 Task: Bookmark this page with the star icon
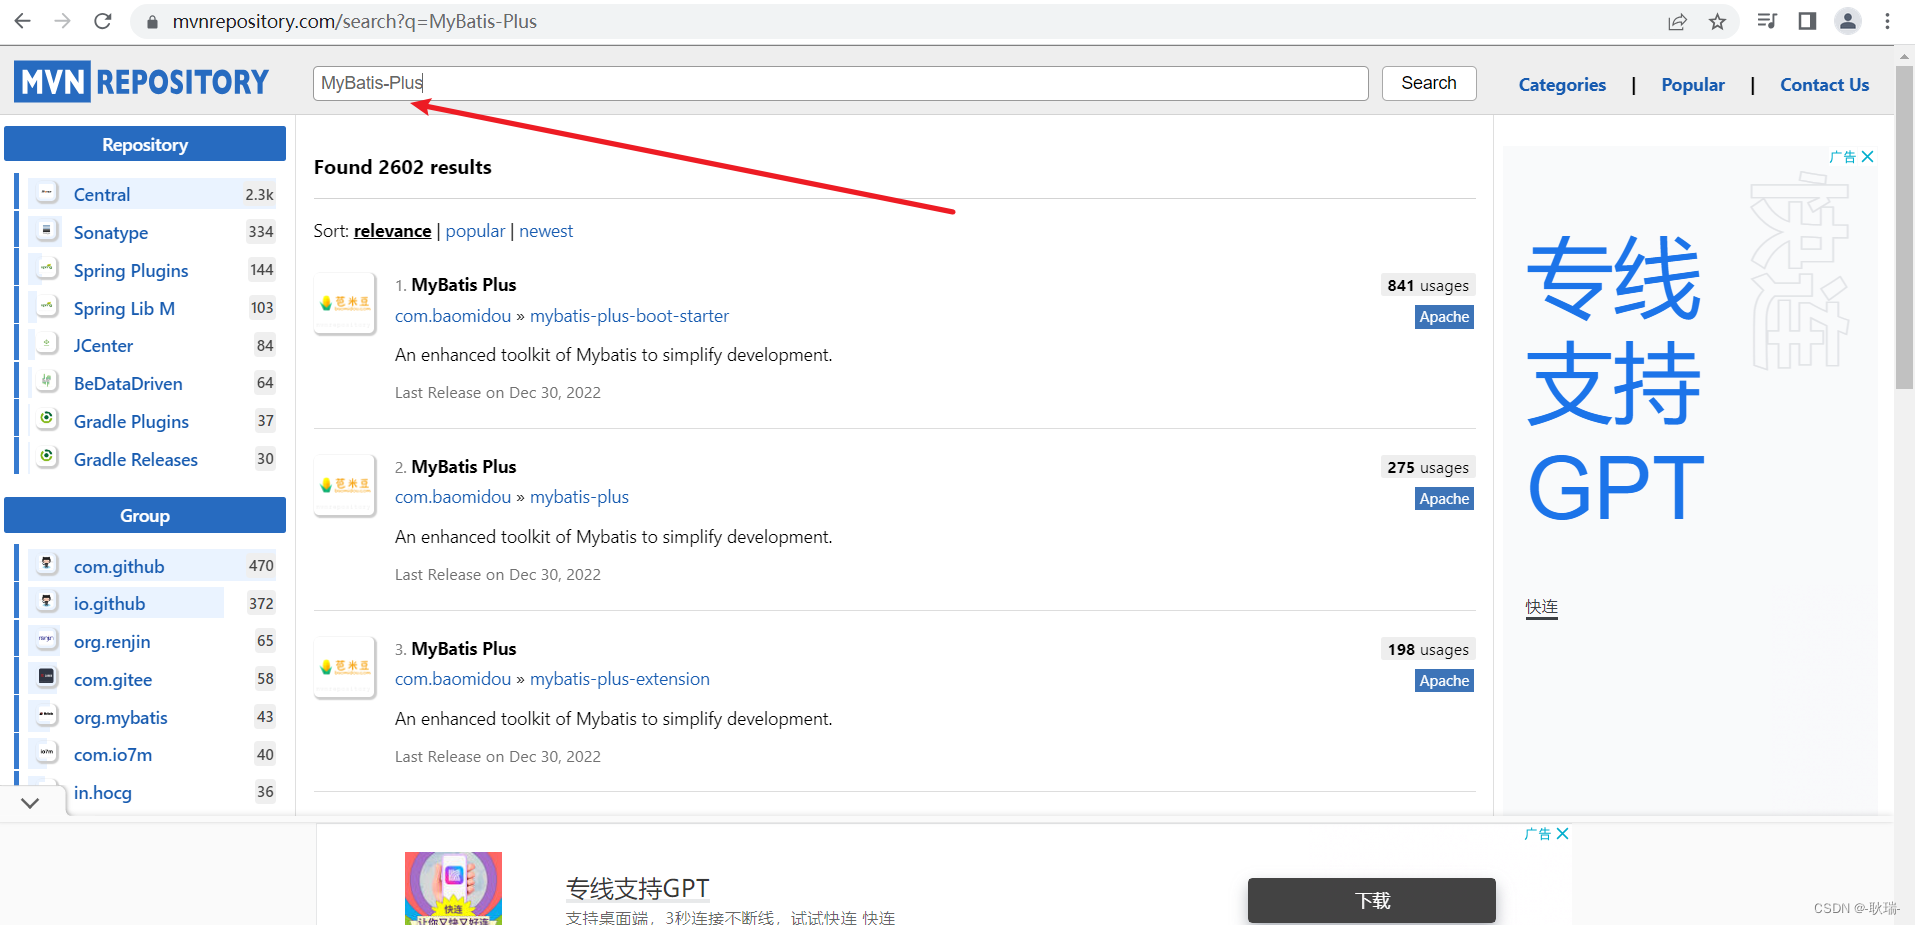coord(1717,22)
